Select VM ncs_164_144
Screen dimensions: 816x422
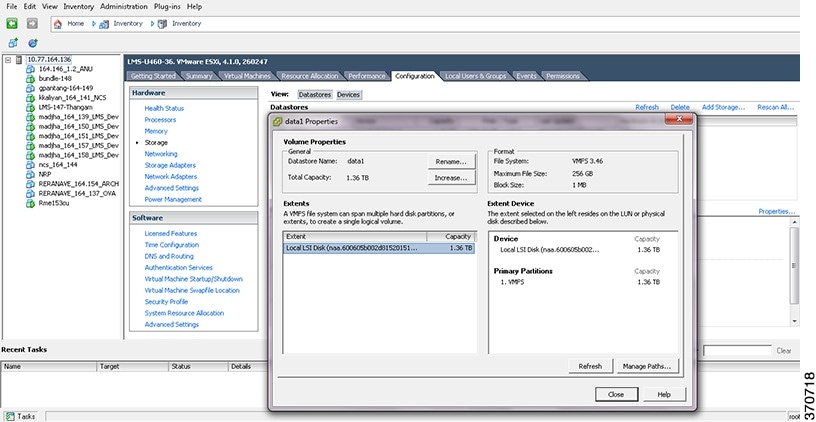click(x=58, y=164)
